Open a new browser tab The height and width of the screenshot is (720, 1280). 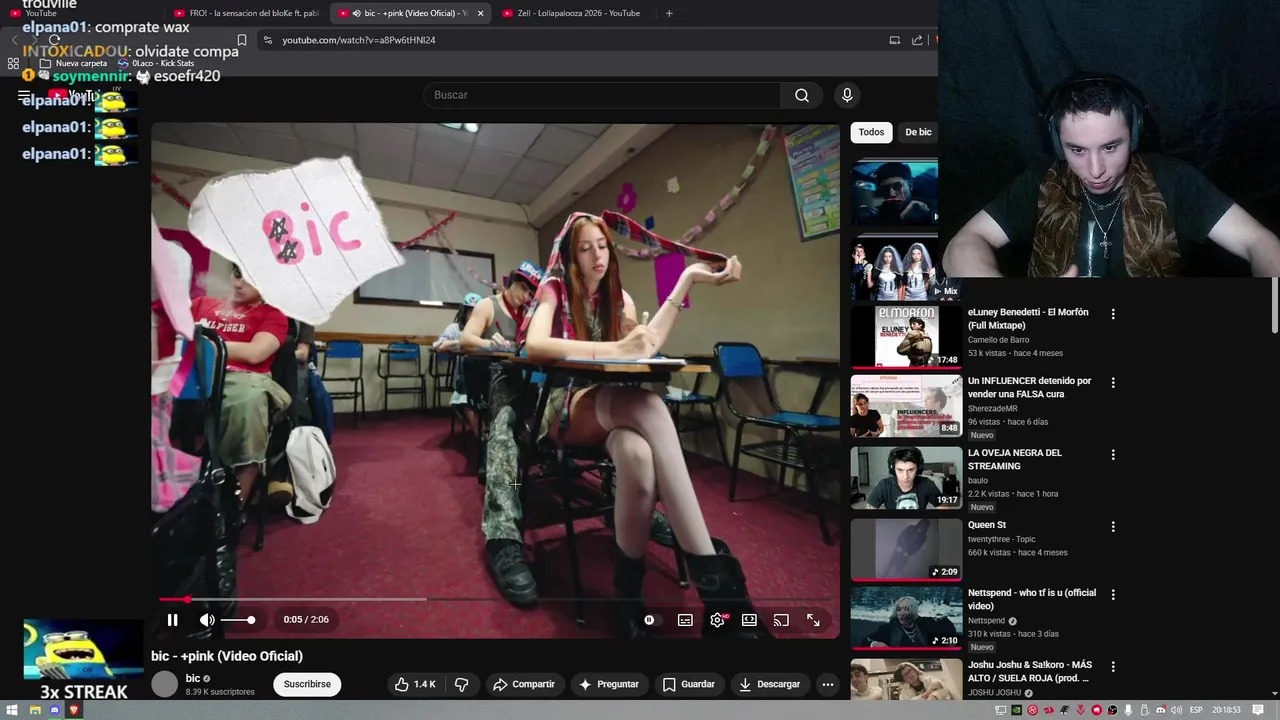pyautogui.click(x=669, y=13)
